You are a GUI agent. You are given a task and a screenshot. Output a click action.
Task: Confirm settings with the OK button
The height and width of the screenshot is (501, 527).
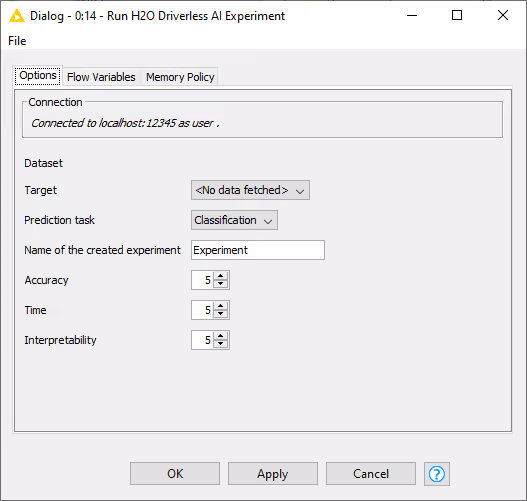175,474
